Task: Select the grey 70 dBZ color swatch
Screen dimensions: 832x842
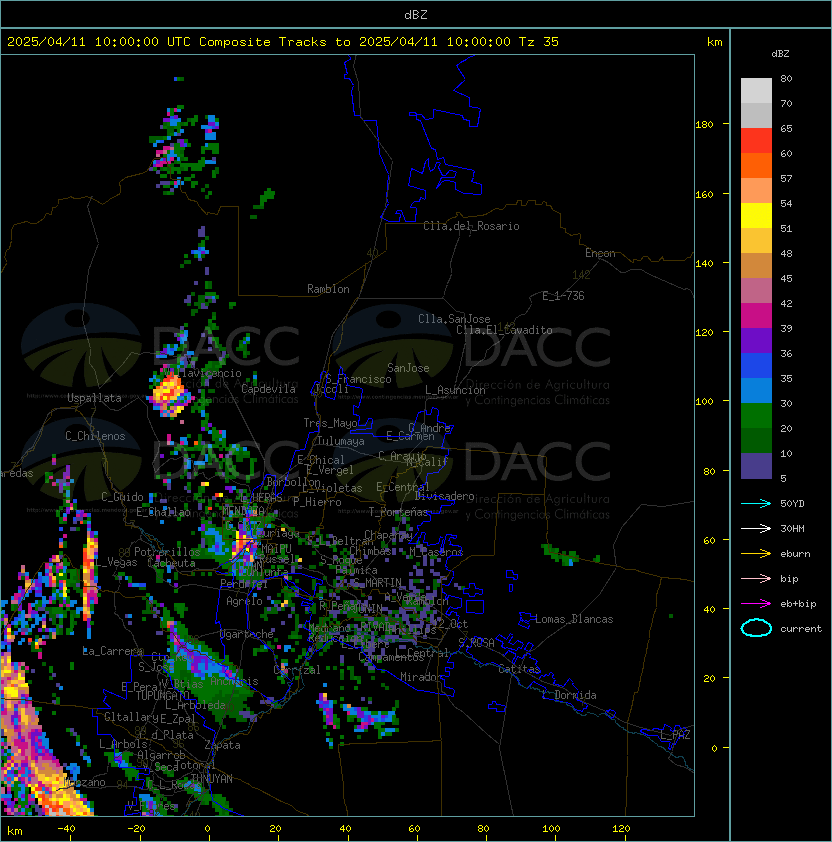Action: (756, 115)
